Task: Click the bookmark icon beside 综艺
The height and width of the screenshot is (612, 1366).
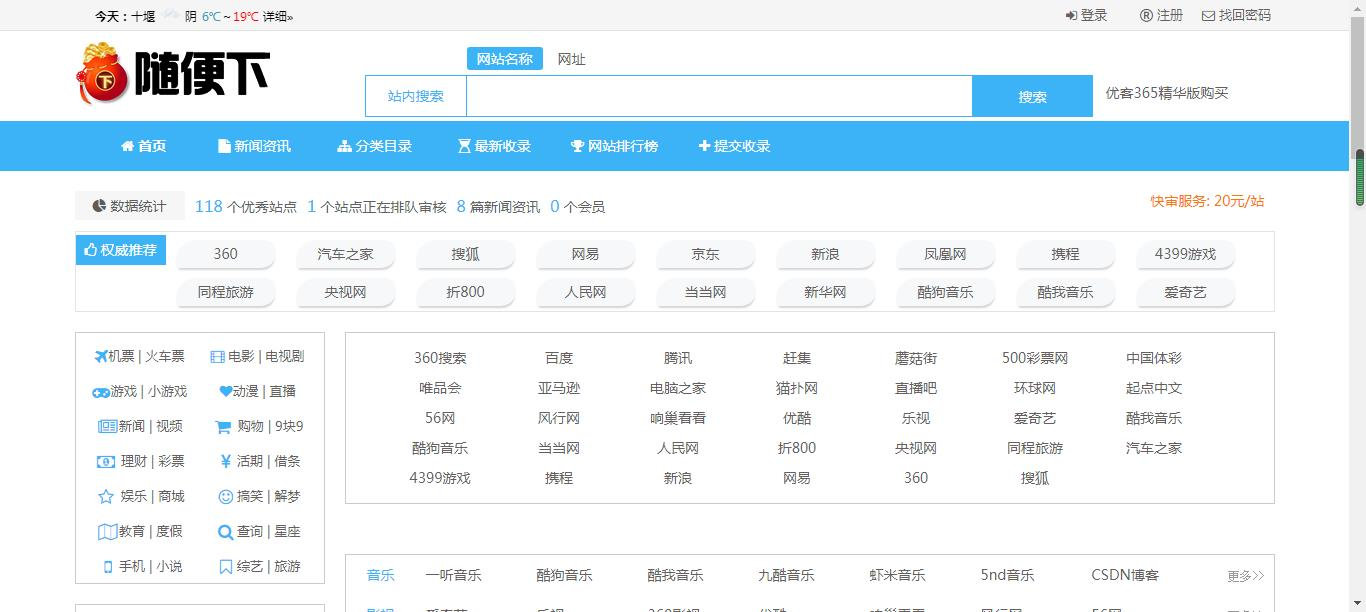Action: [x=226, y=567]
